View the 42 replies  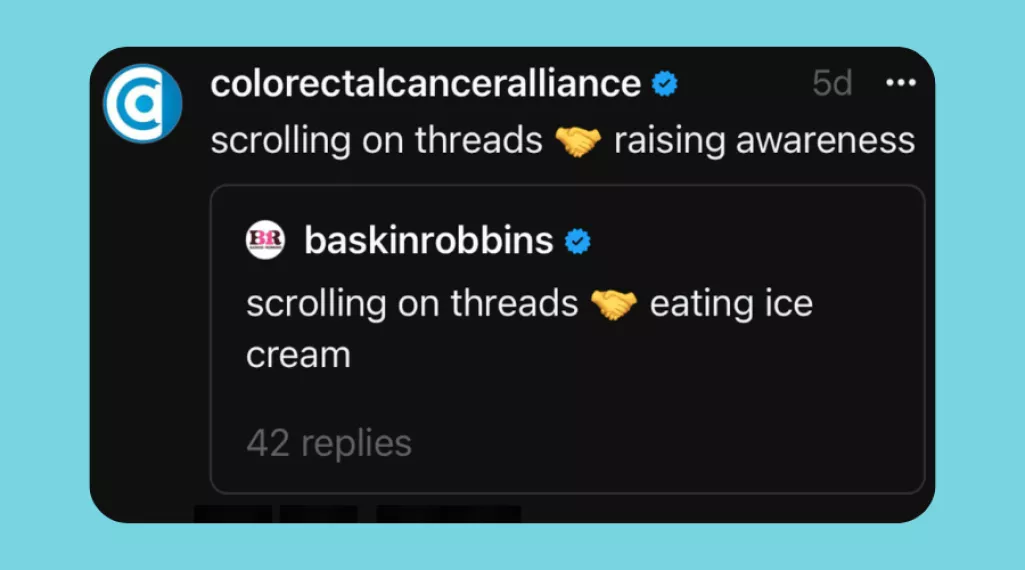[x=329, y=443]
